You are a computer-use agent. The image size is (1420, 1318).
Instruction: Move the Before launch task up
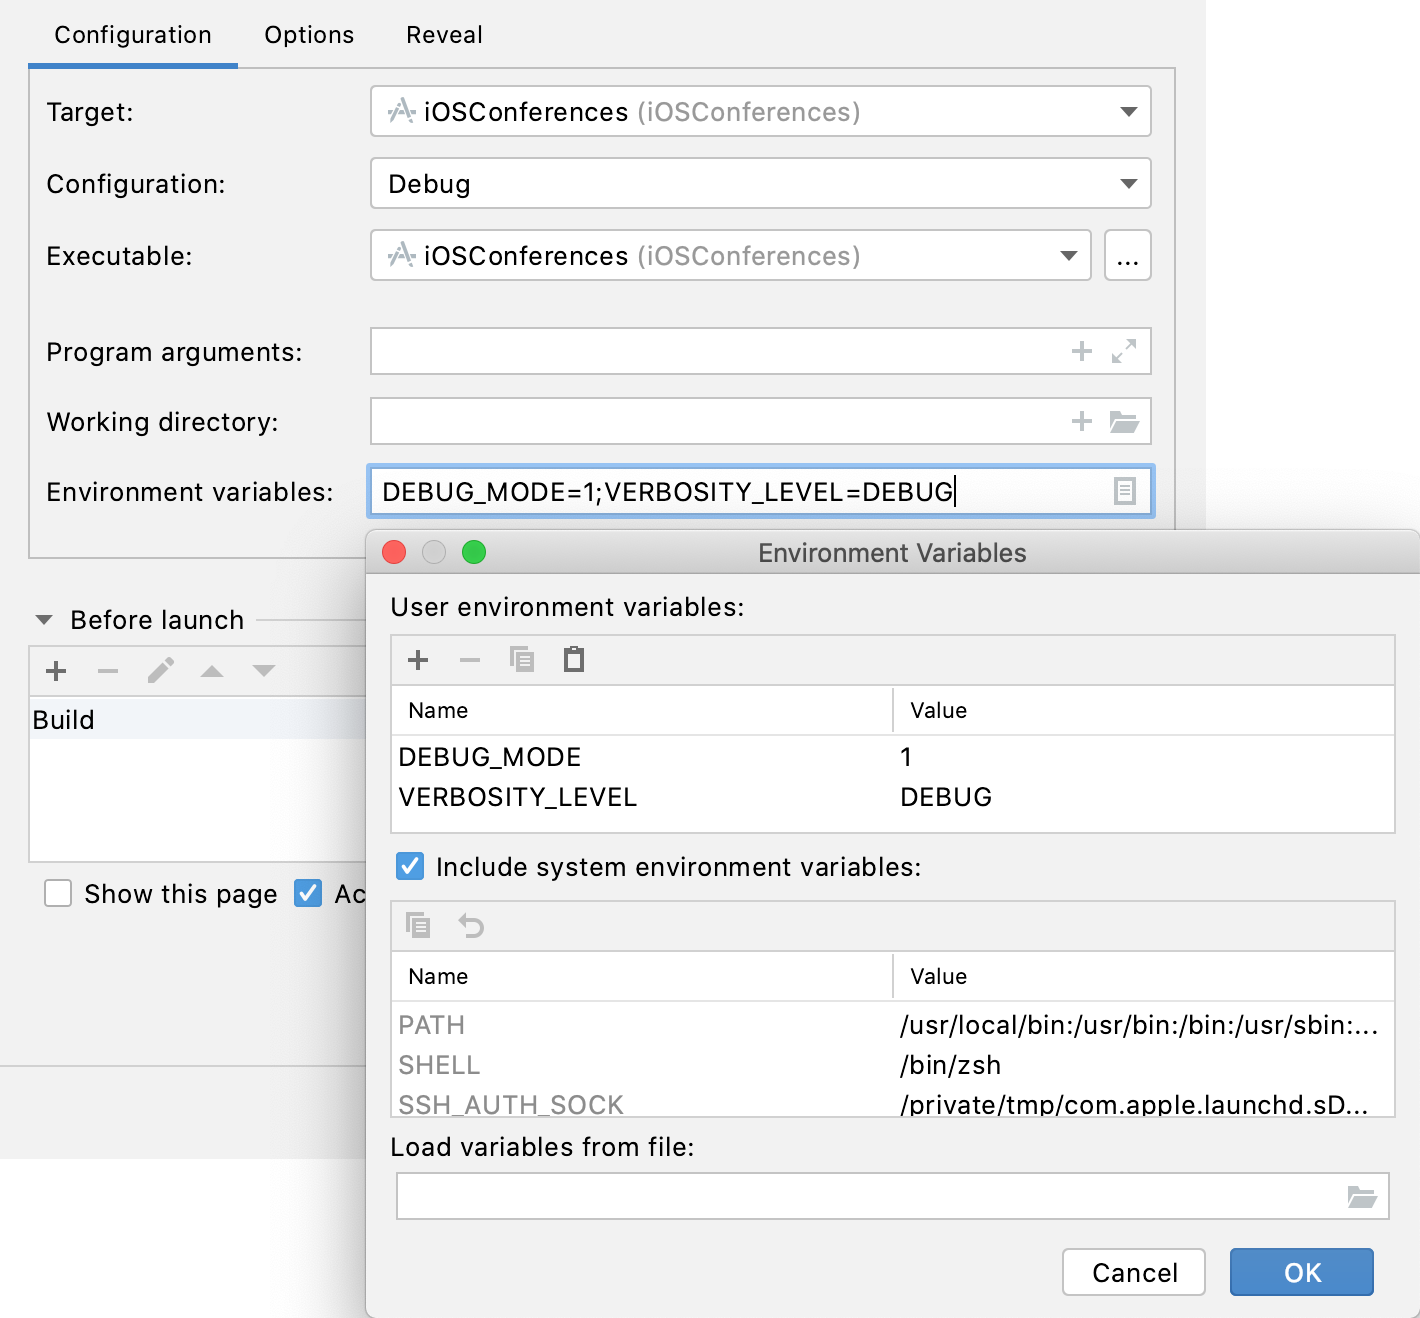(212, 671)
